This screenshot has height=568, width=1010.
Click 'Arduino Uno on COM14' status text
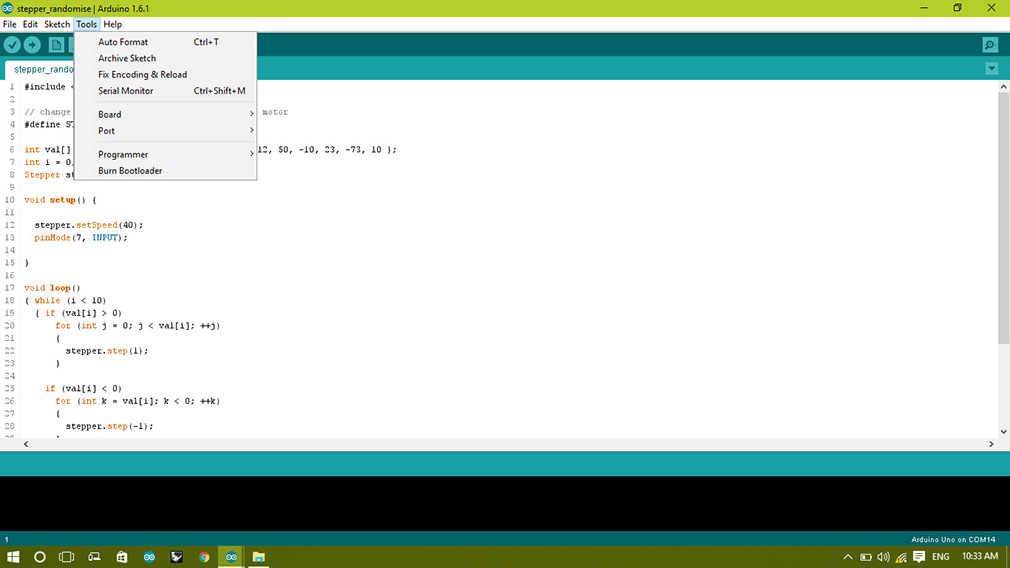953,540
